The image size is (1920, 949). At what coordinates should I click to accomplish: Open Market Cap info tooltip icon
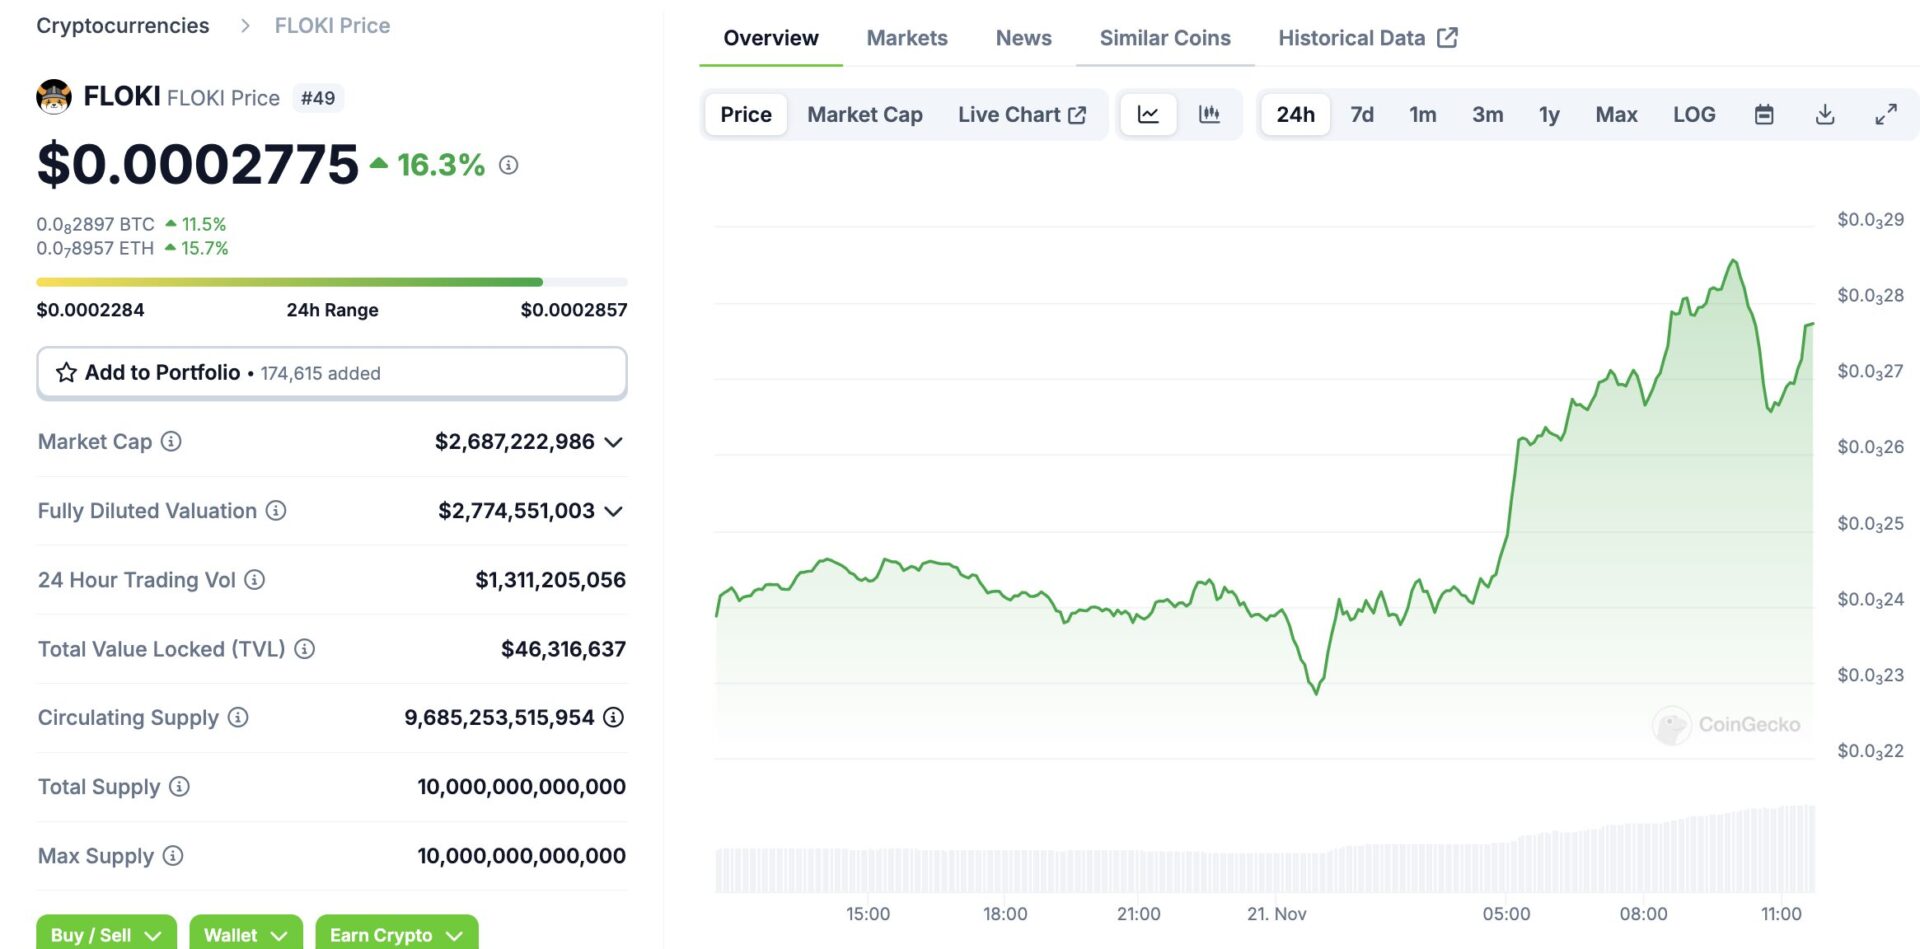pos(171,441)
